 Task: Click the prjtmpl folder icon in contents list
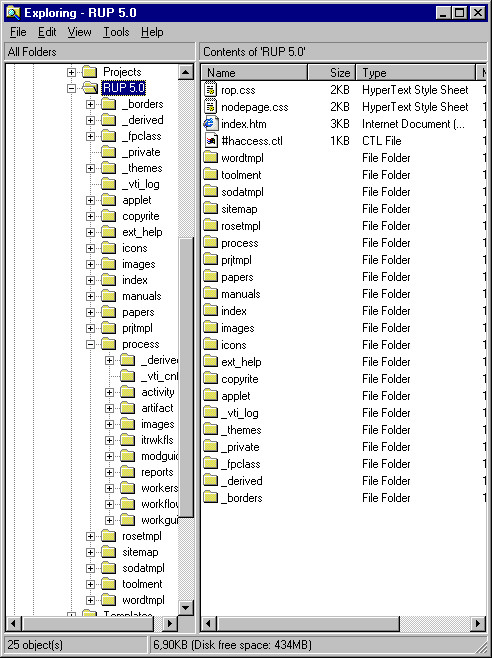point(211,259)
